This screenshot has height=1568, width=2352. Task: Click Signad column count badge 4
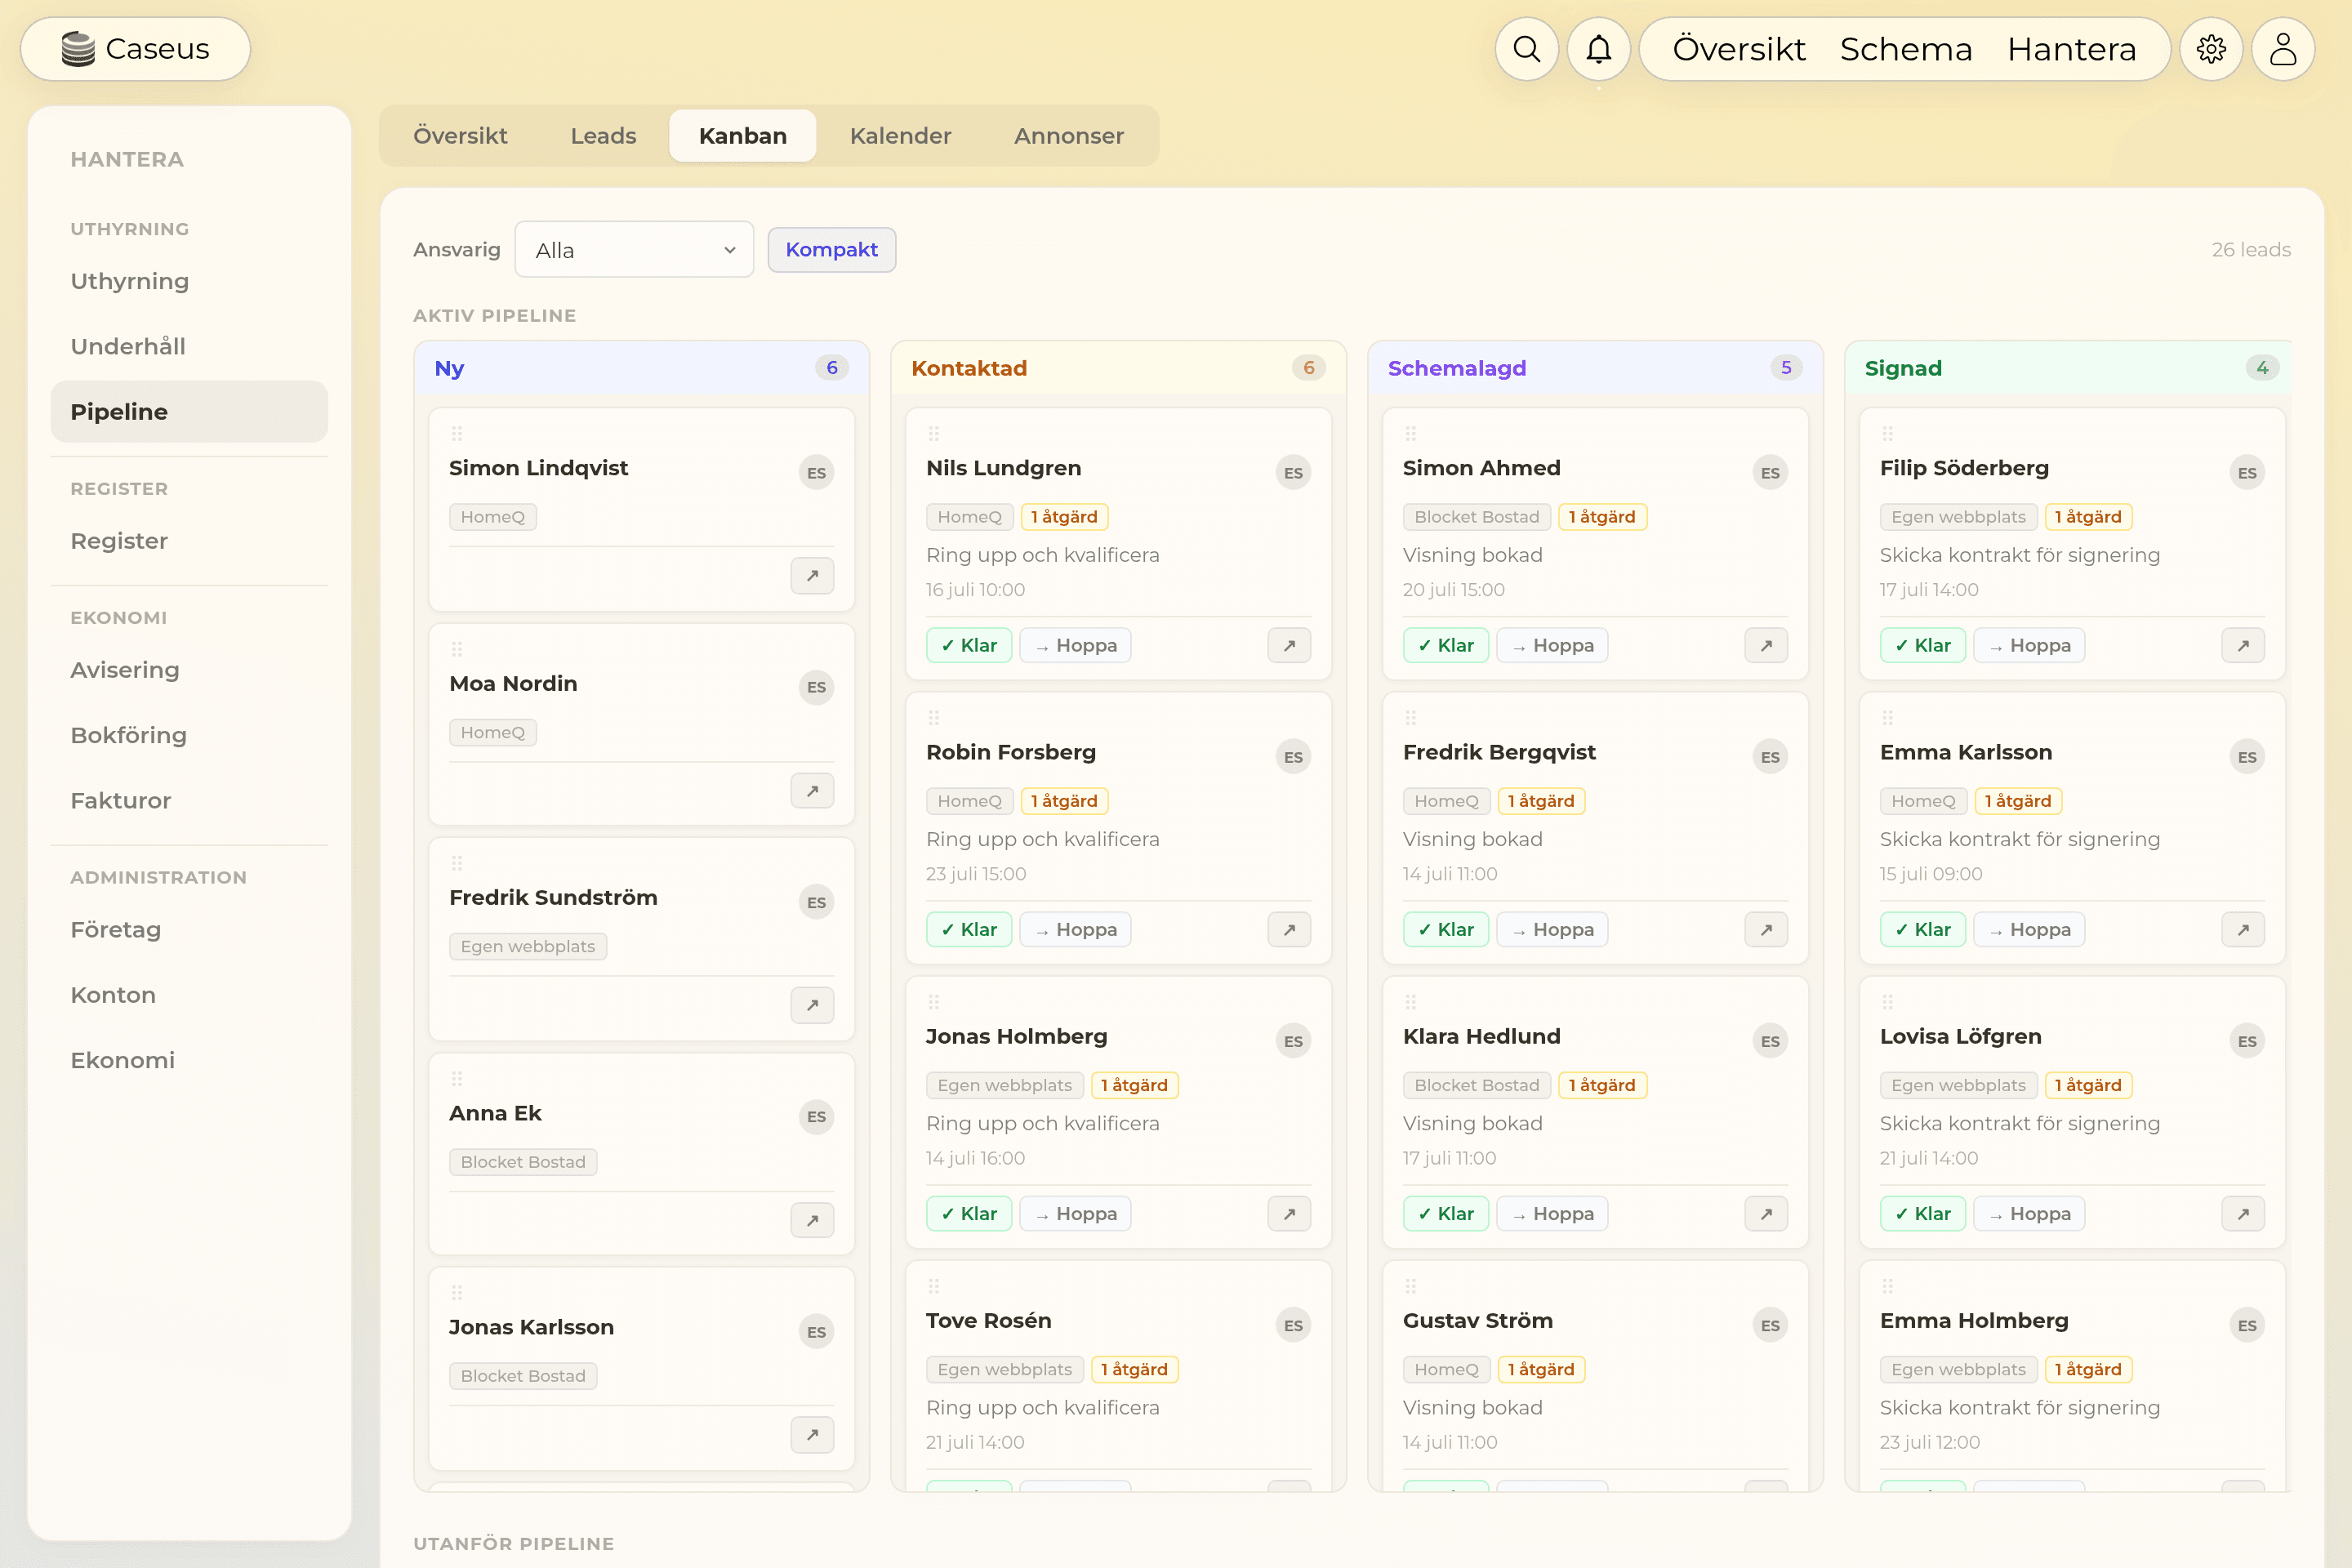(2262, 368)
